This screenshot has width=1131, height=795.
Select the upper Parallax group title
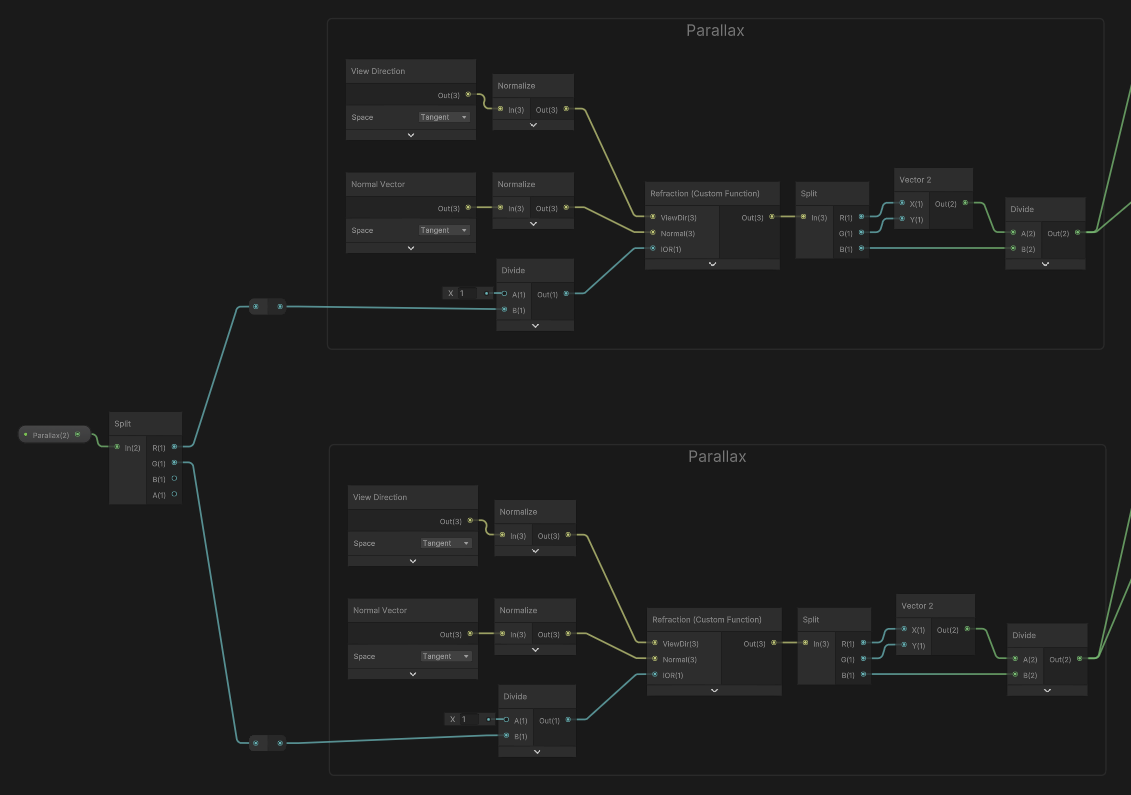(x=714, y=31)
